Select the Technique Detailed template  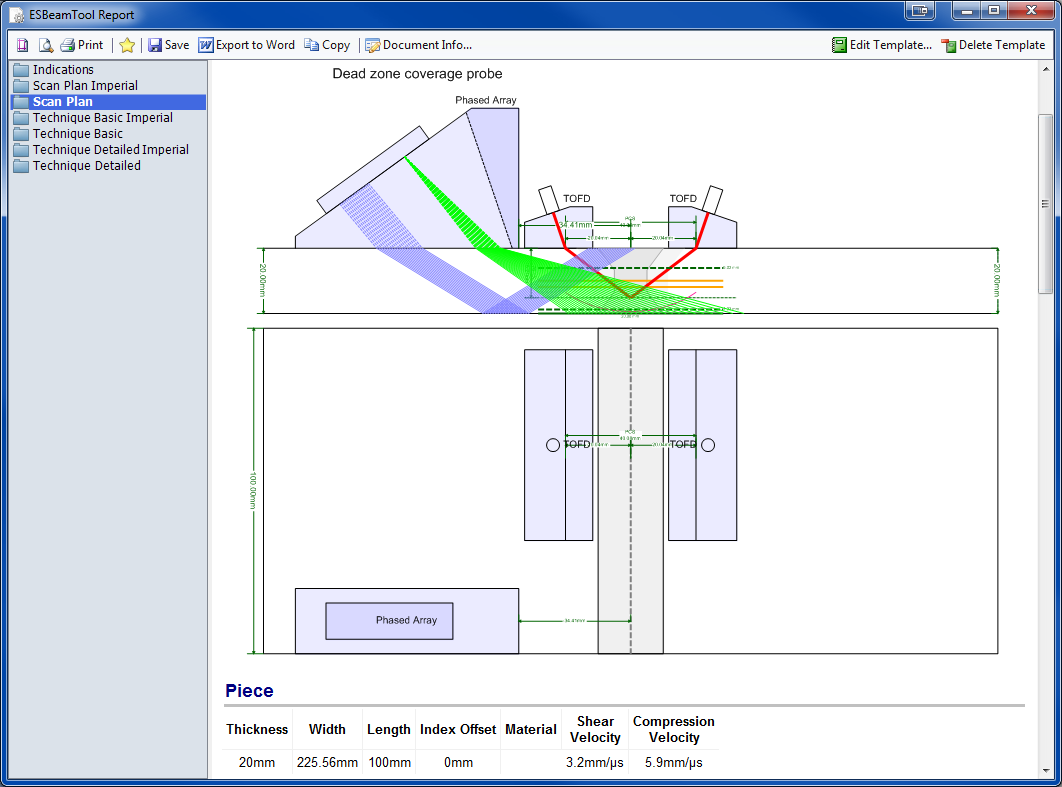point(87,166)
